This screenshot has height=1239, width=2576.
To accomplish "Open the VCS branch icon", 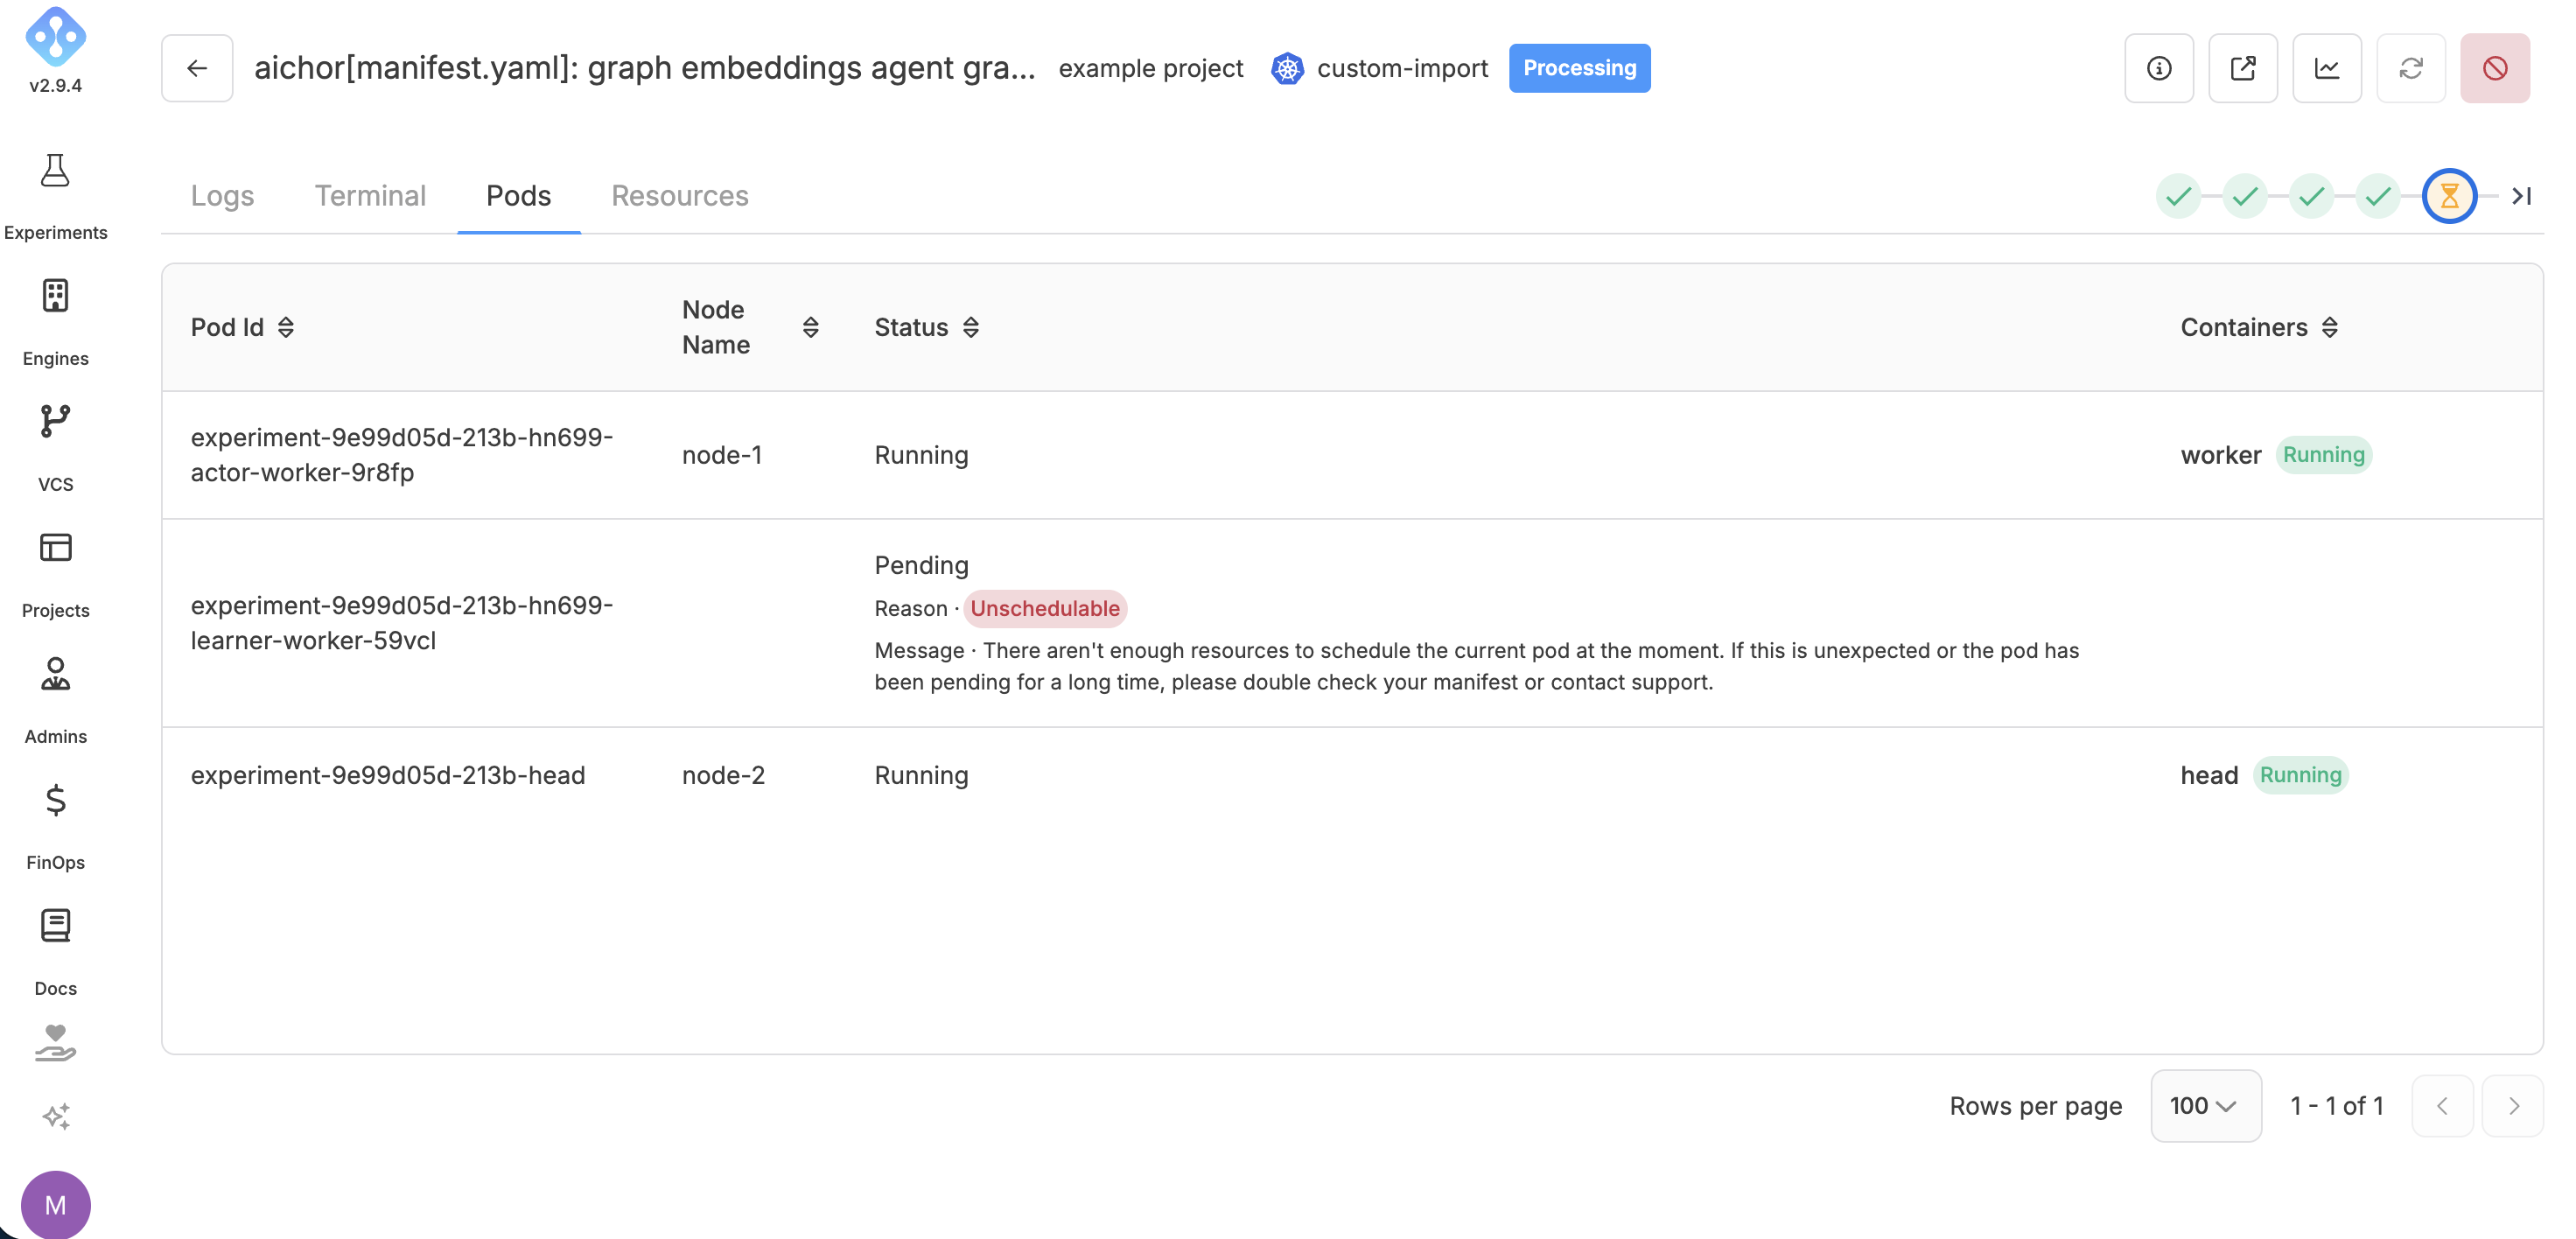I will click(x=55, y=421).
